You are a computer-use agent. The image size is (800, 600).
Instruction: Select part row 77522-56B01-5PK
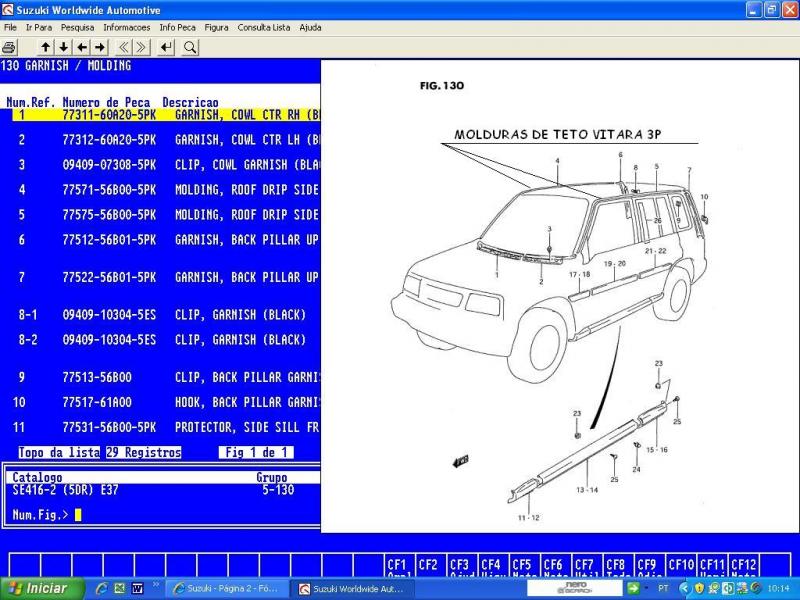166,278
